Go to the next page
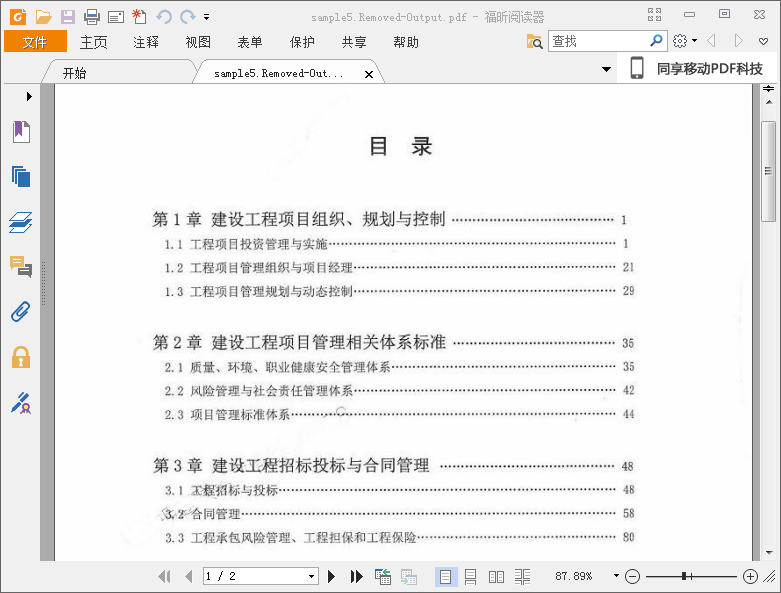781x593 pixels. [x=332, y=577]
